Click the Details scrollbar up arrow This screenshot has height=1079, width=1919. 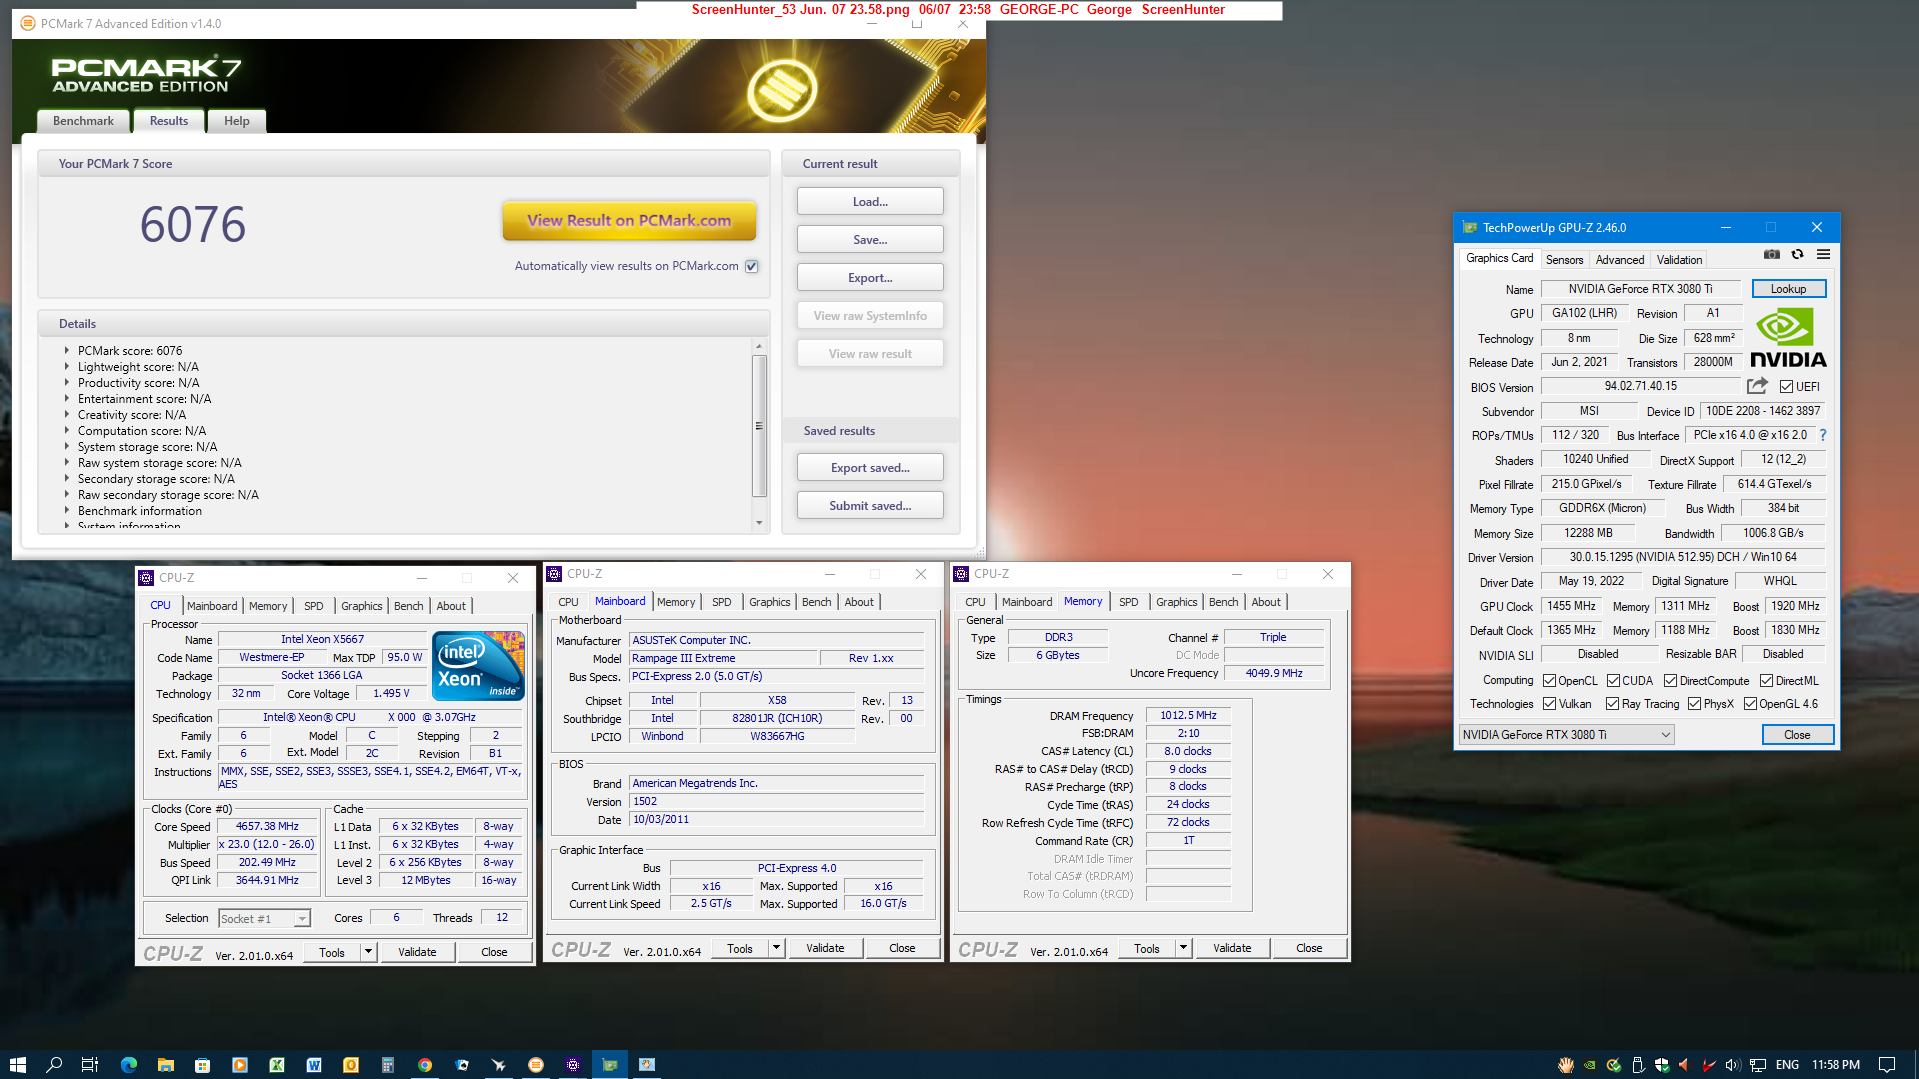click(759, 346)
